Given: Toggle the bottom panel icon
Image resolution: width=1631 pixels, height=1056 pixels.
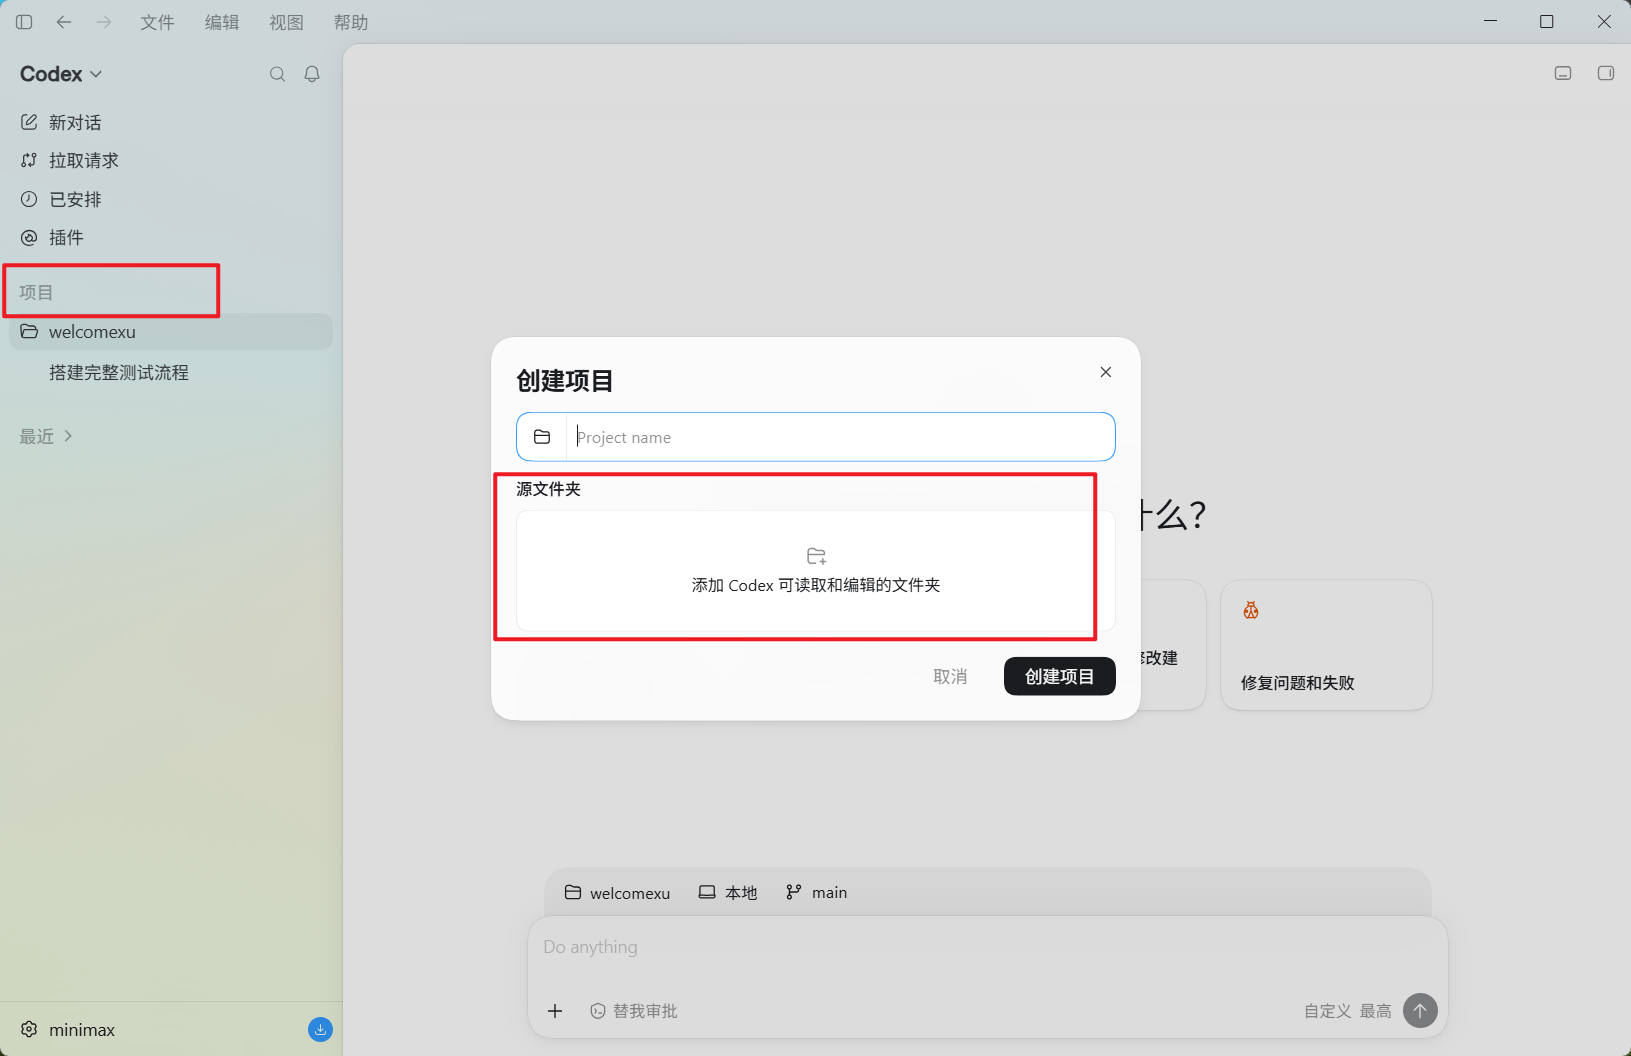Looking at the screenshot, I should tap(1563, 73).
